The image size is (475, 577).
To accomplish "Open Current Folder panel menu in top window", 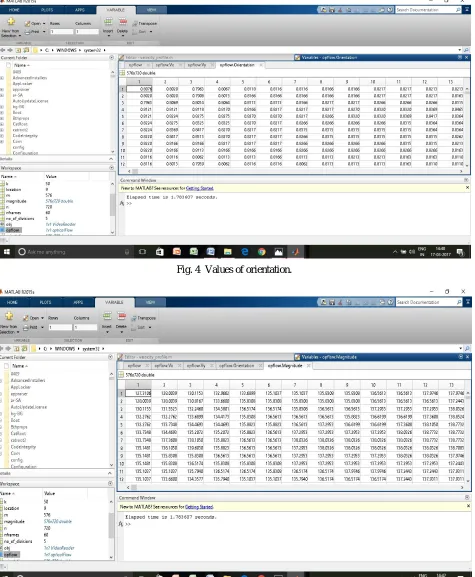I will (x=111, y=58).
